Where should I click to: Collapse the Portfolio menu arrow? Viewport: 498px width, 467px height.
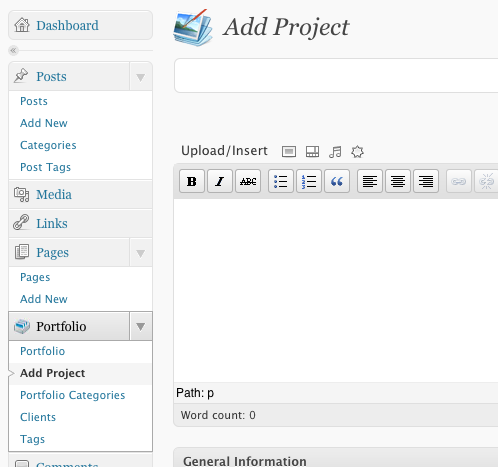141,326
